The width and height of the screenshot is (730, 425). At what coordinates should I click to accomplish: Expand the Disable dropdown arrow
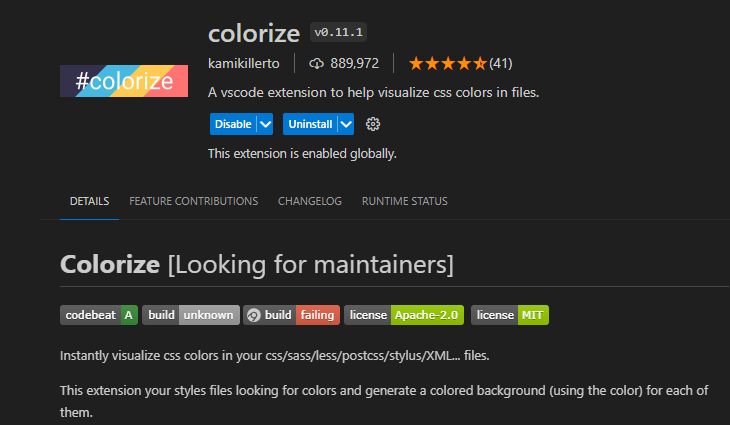coord(265,124)
